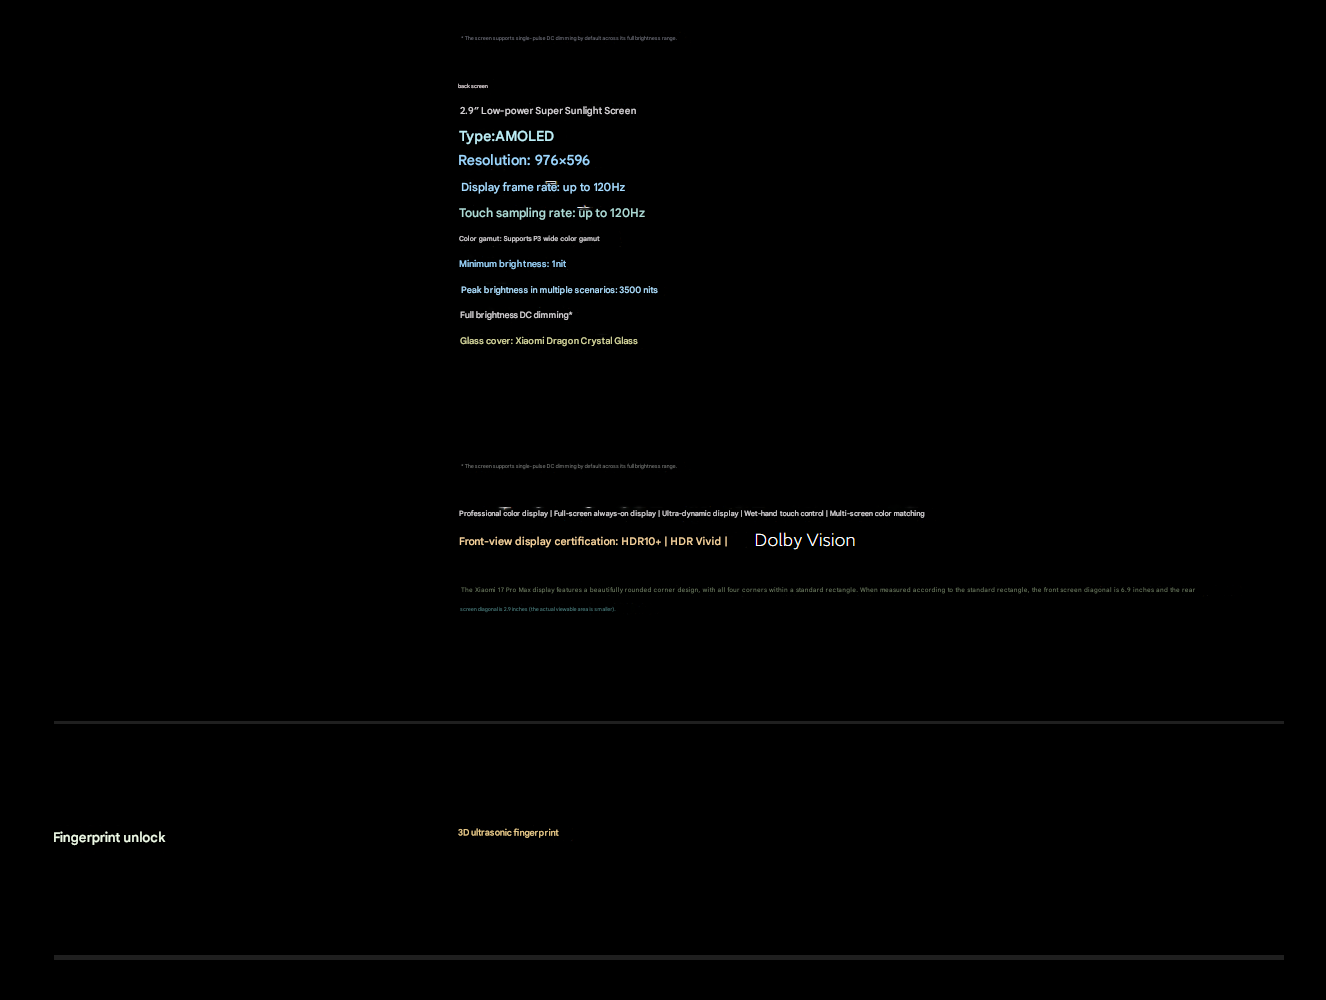The height and width of the screenshot is (1000, 1326).
Task: Select the Full brightness DC dimming text
Action: (x=516, y=315)
